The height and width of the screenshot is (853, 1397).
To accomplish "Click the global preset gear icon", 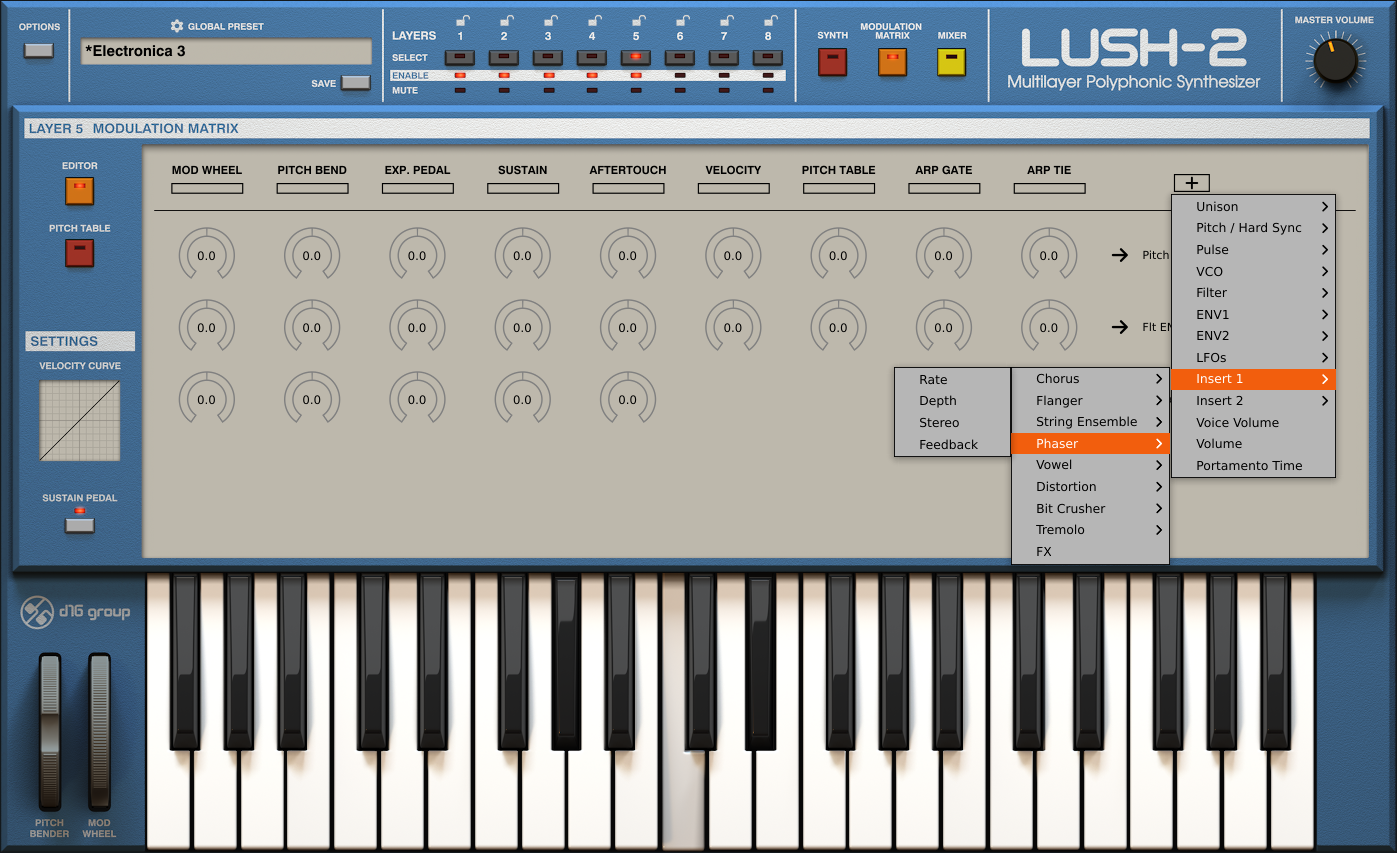I will [177, 26].
